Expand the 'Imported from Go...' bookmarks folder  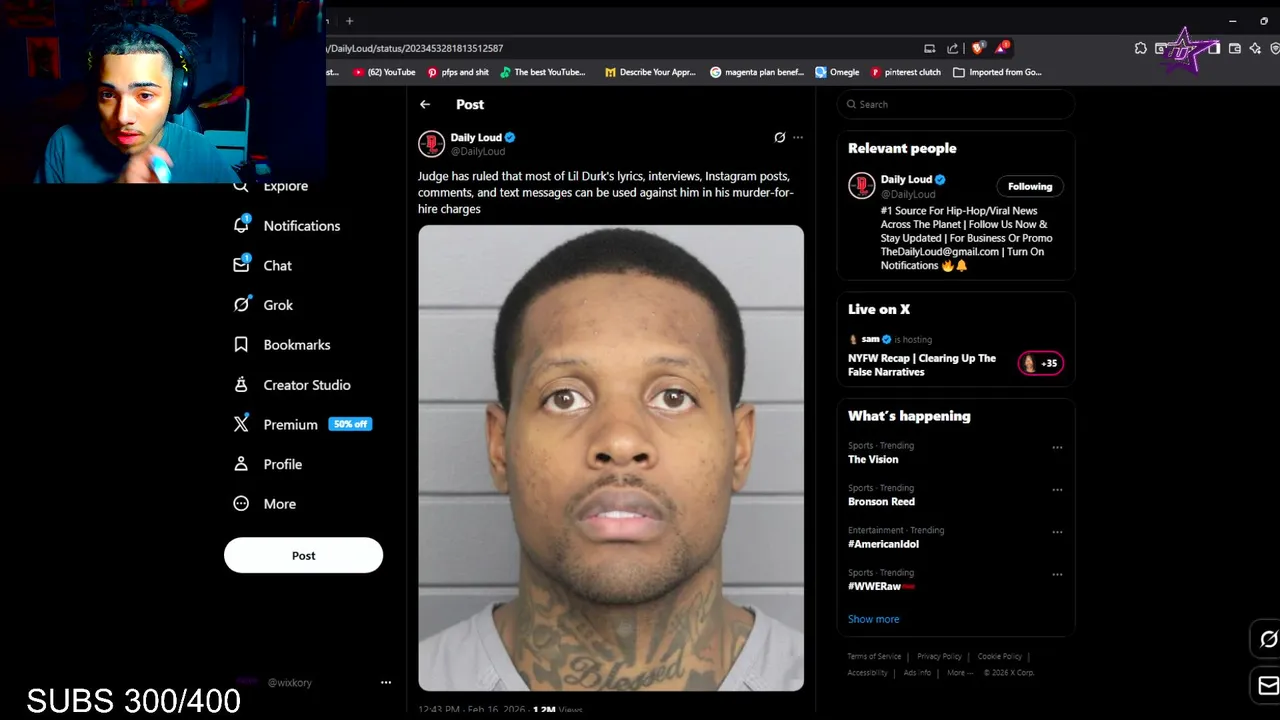[997, 72]
